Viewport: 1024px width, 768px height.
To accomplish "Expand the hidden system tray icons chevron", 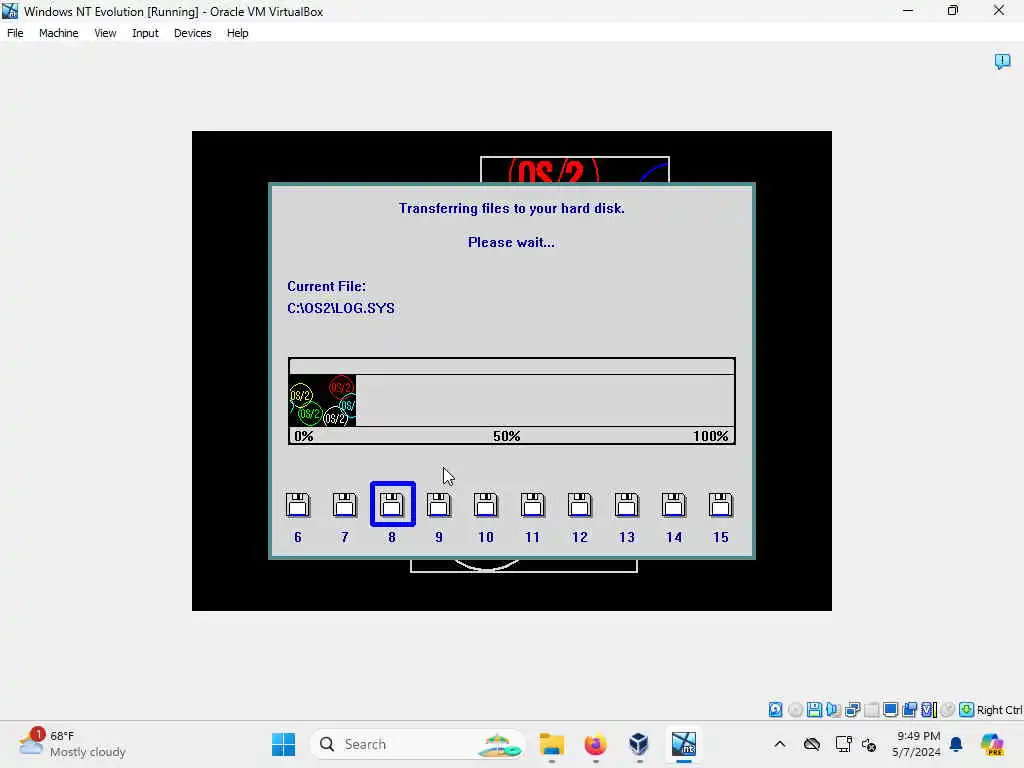I will tap(780, 744).
